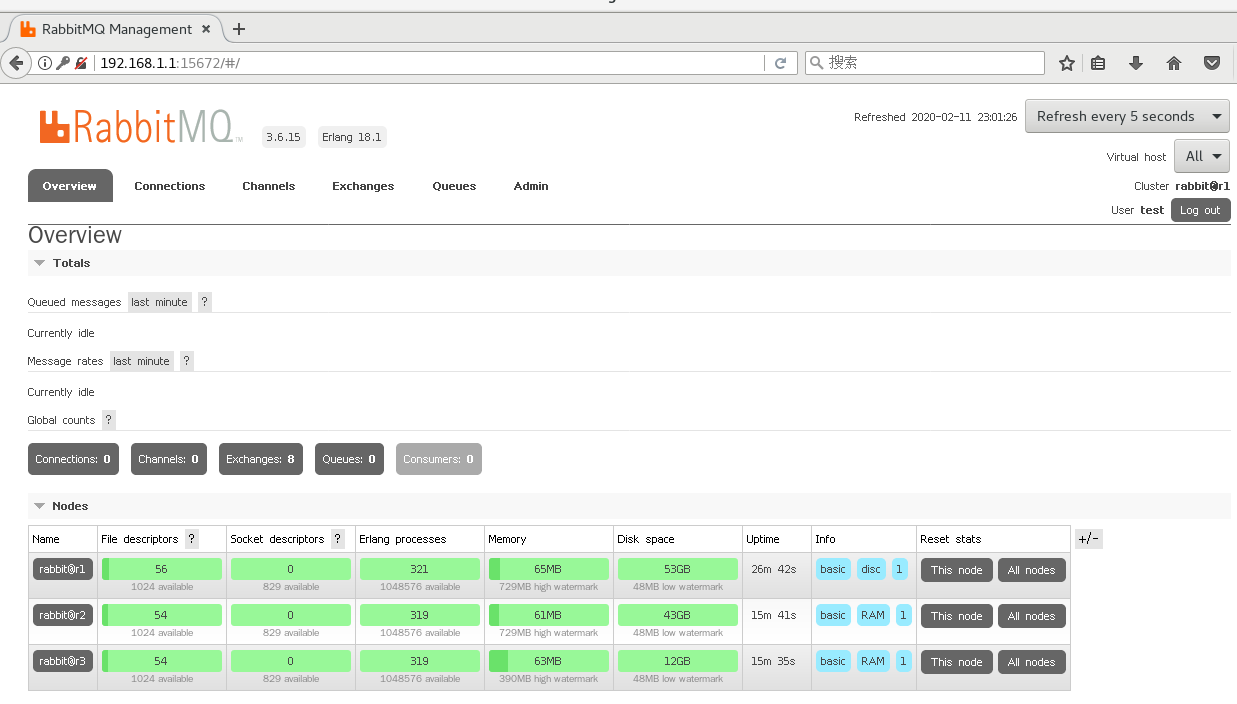This screenshot has width=1237, height=704.
Task: Reset stats for All nodes in rabbit@r3 row
Action: pos(1032,662)
